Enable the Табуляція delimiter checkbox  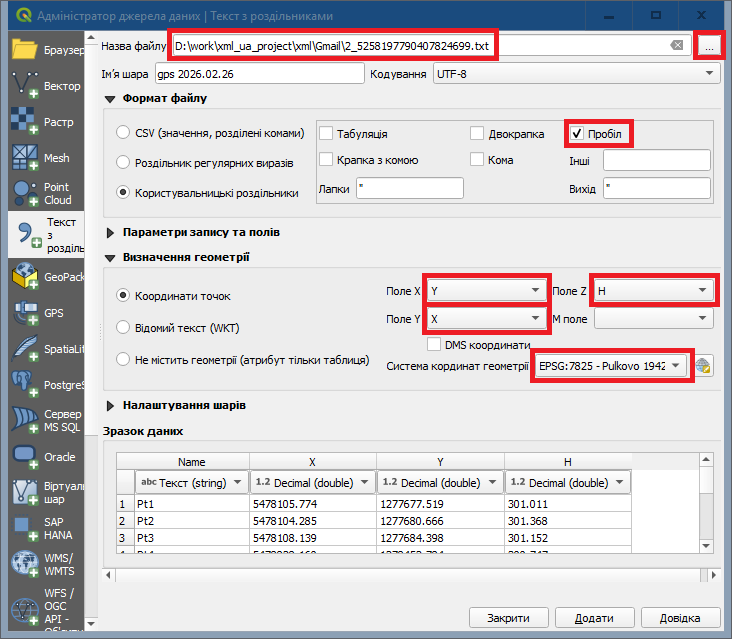(x=327, y=134)
